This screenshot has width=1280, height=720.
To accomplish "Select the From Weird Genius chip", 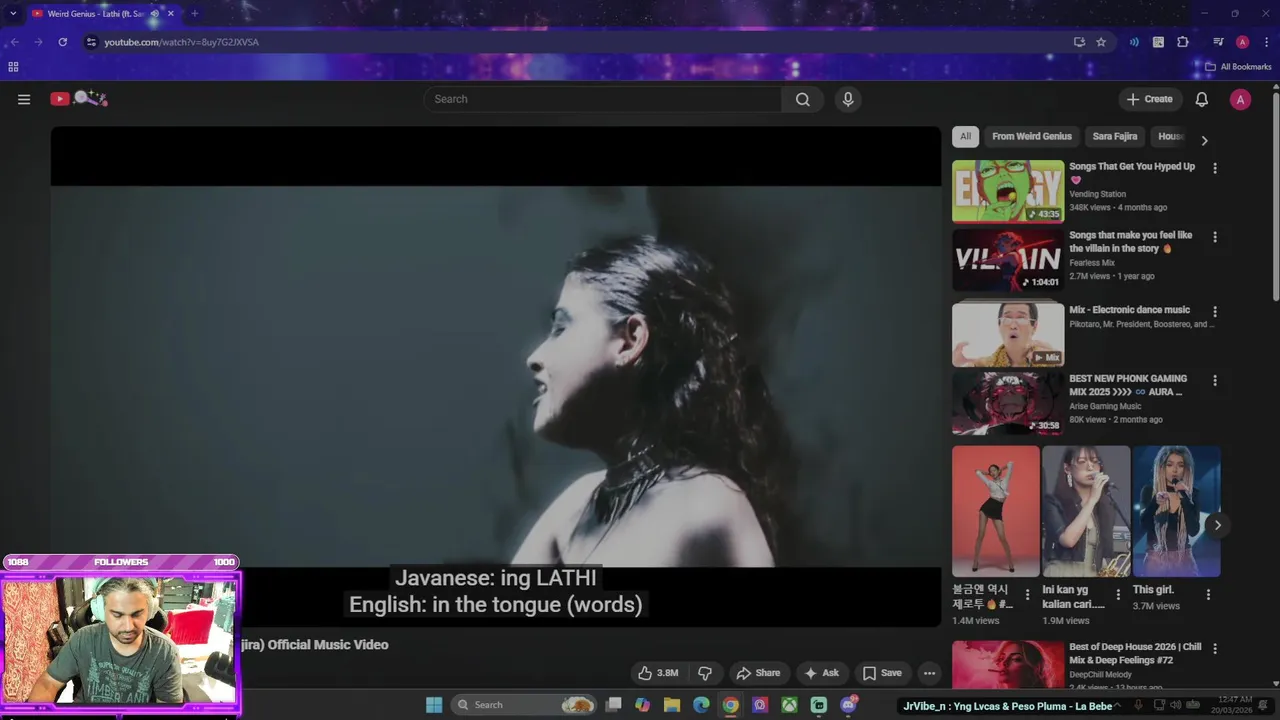I will pyautogui.click(x=1032, y=136).
